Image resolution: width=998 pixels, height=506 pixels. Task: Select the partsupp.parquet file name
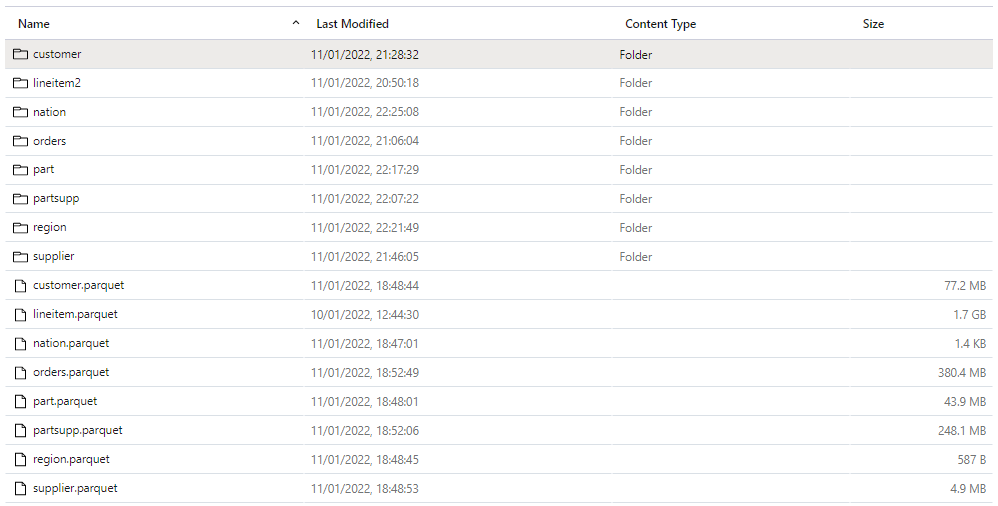point(78,431)
